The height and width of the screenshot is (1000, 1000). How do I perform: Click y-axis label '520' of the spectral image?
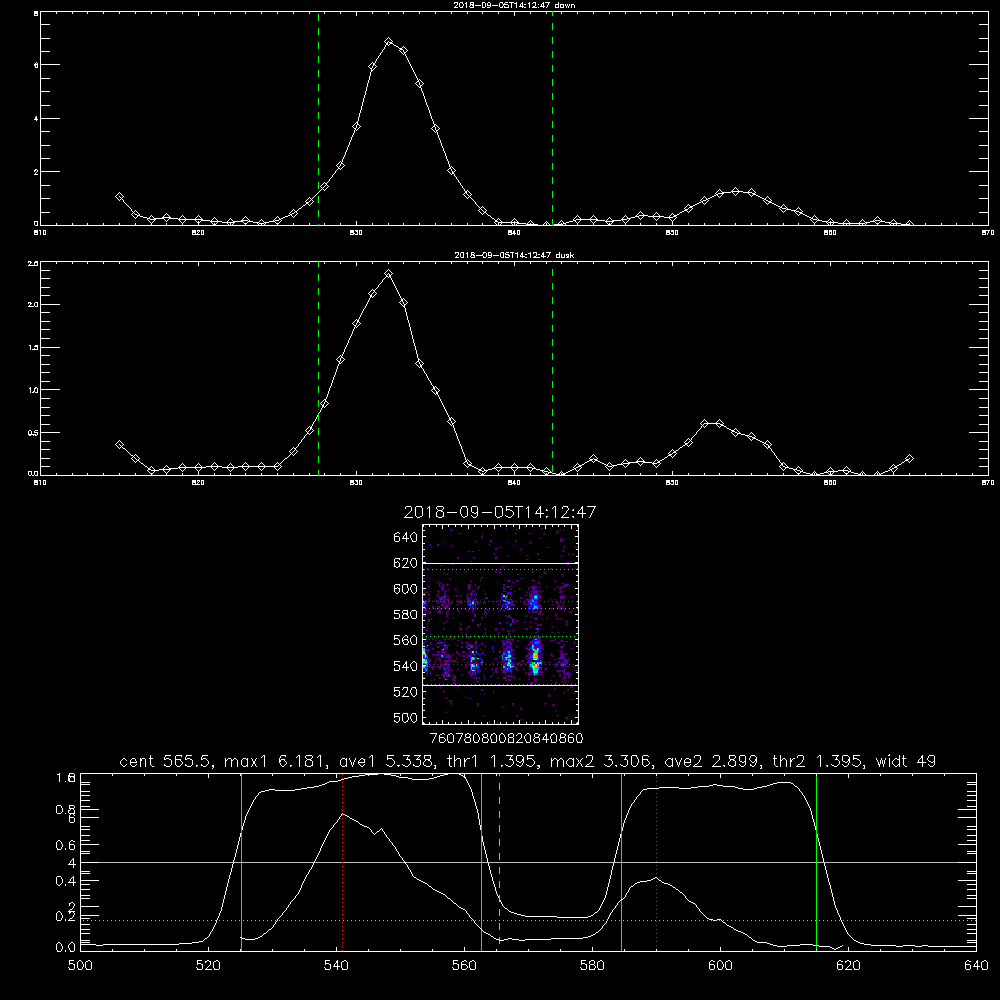click(x=405, y=692)
